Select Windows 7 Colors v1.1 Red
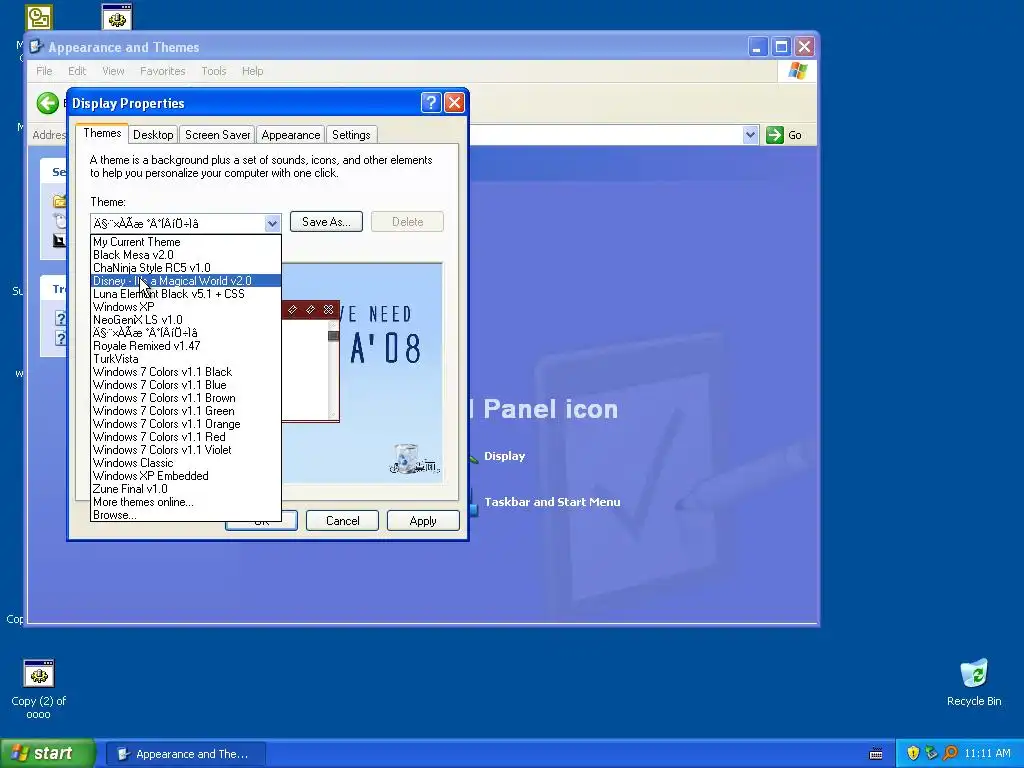The image size is (1024, 768). coord(185,438)
